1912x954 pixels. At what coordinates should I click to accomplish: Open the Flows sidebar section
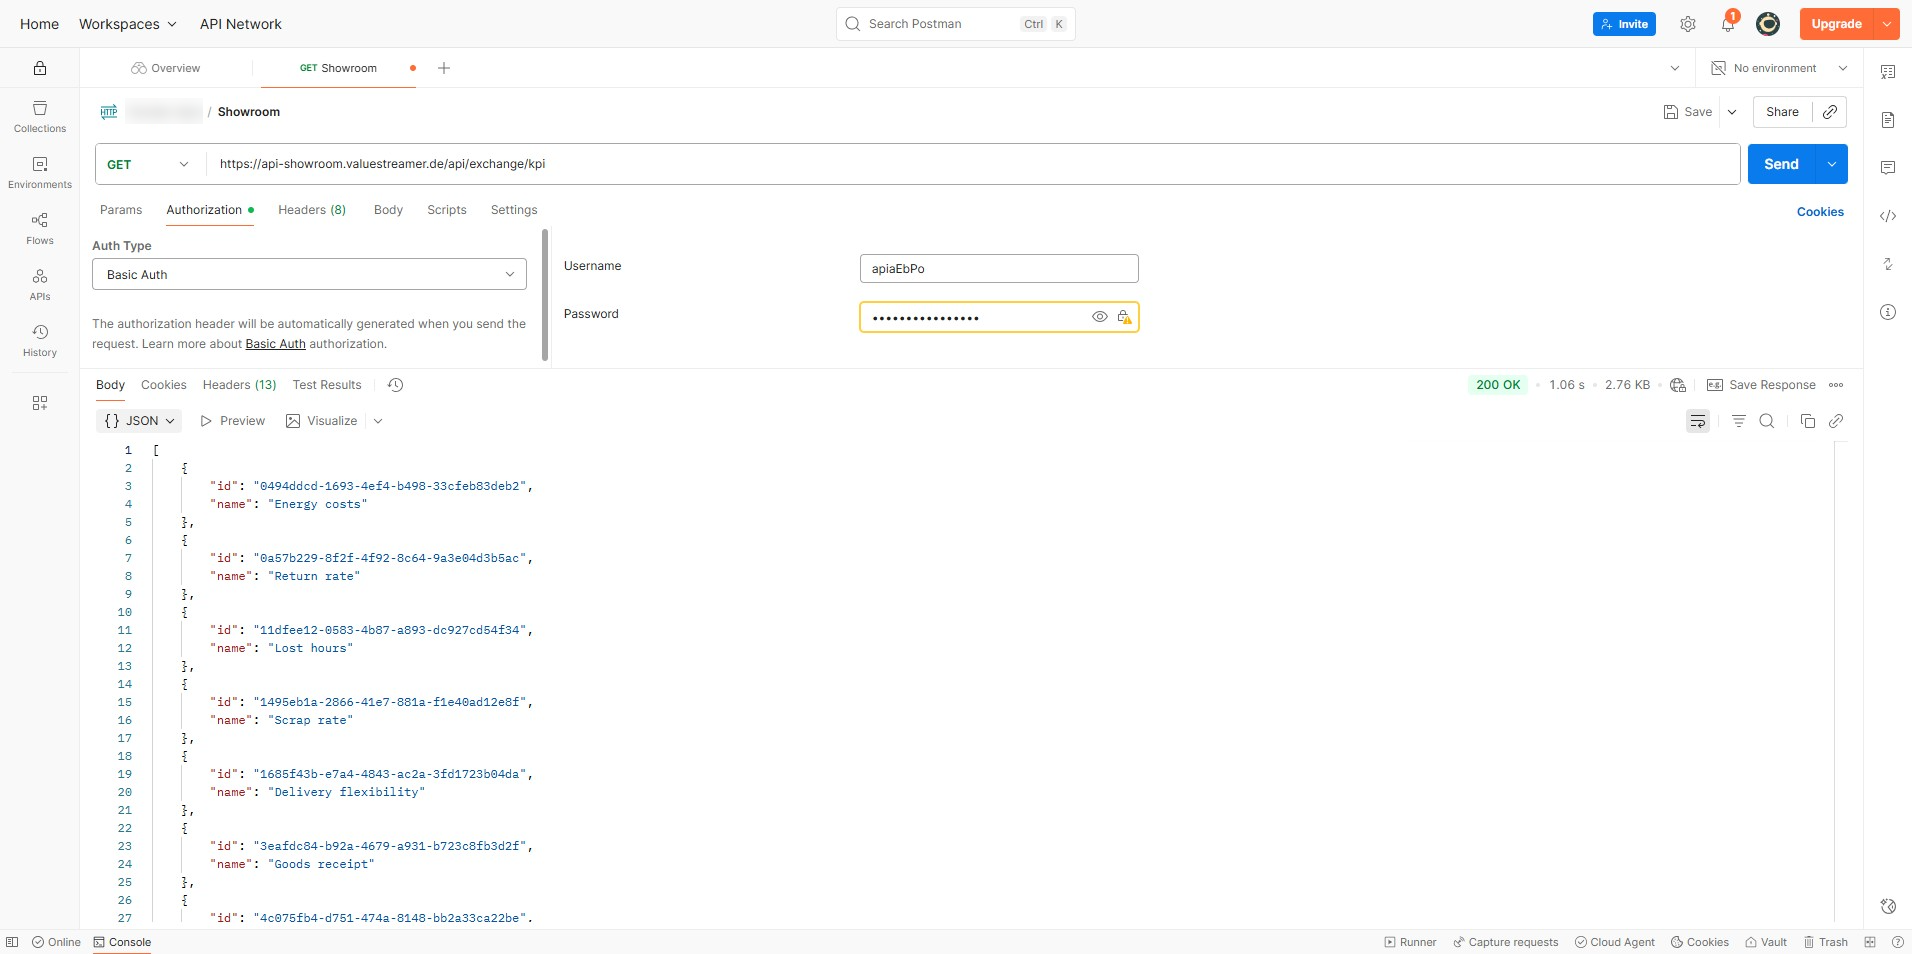coord(40,228)
